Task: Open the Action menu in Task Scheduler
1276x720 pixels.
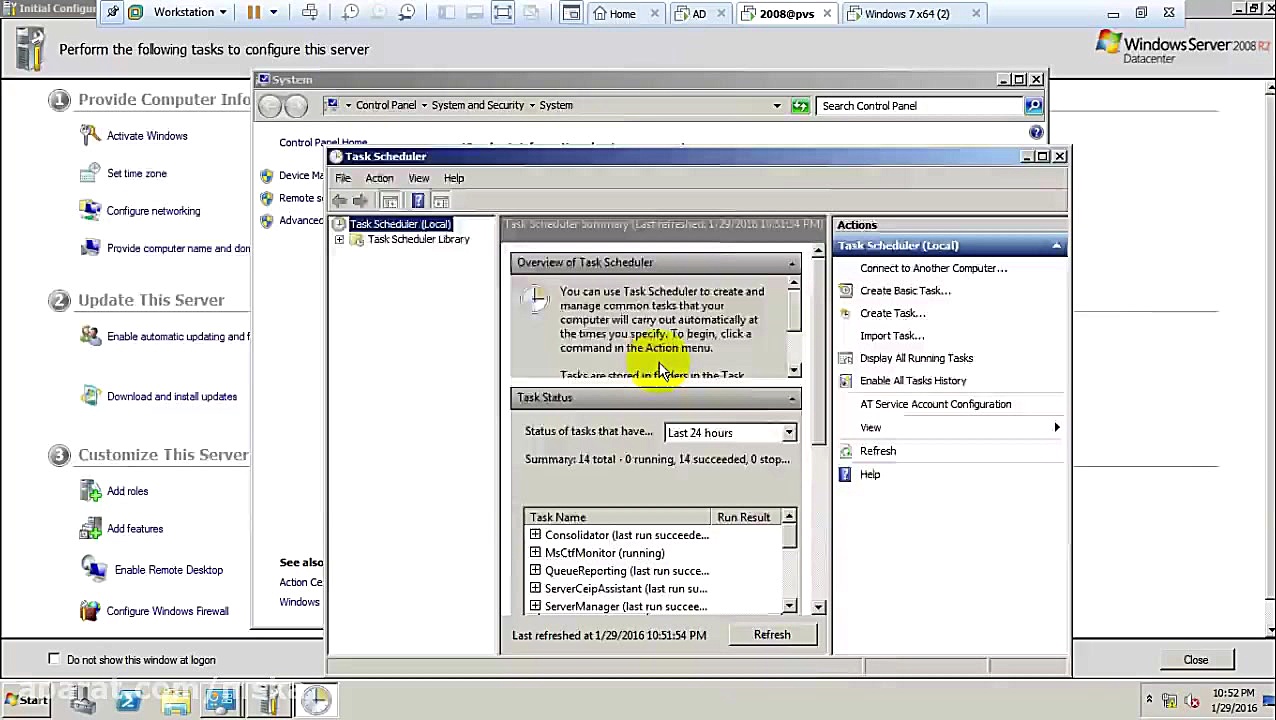Action: tap(379, 178)
